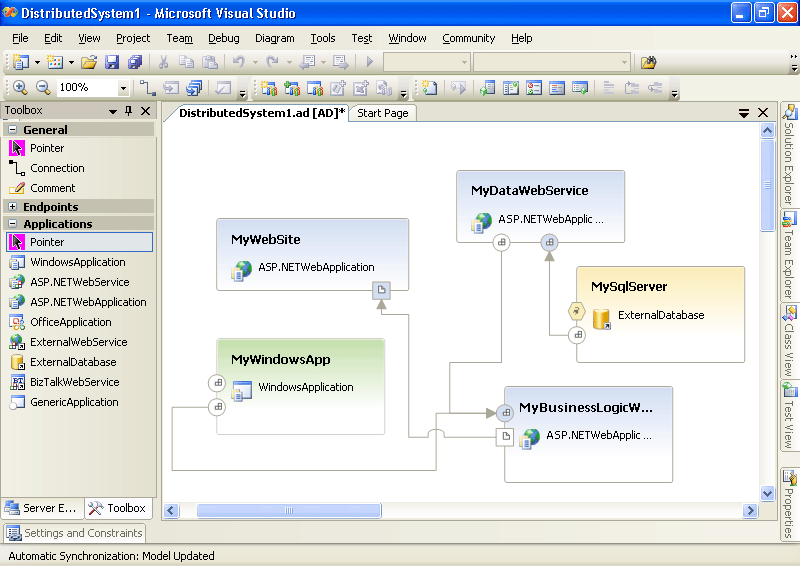800x566 pixels.
Task: Open Settings and Constraints panel
Action: click(x=74, y=533)
